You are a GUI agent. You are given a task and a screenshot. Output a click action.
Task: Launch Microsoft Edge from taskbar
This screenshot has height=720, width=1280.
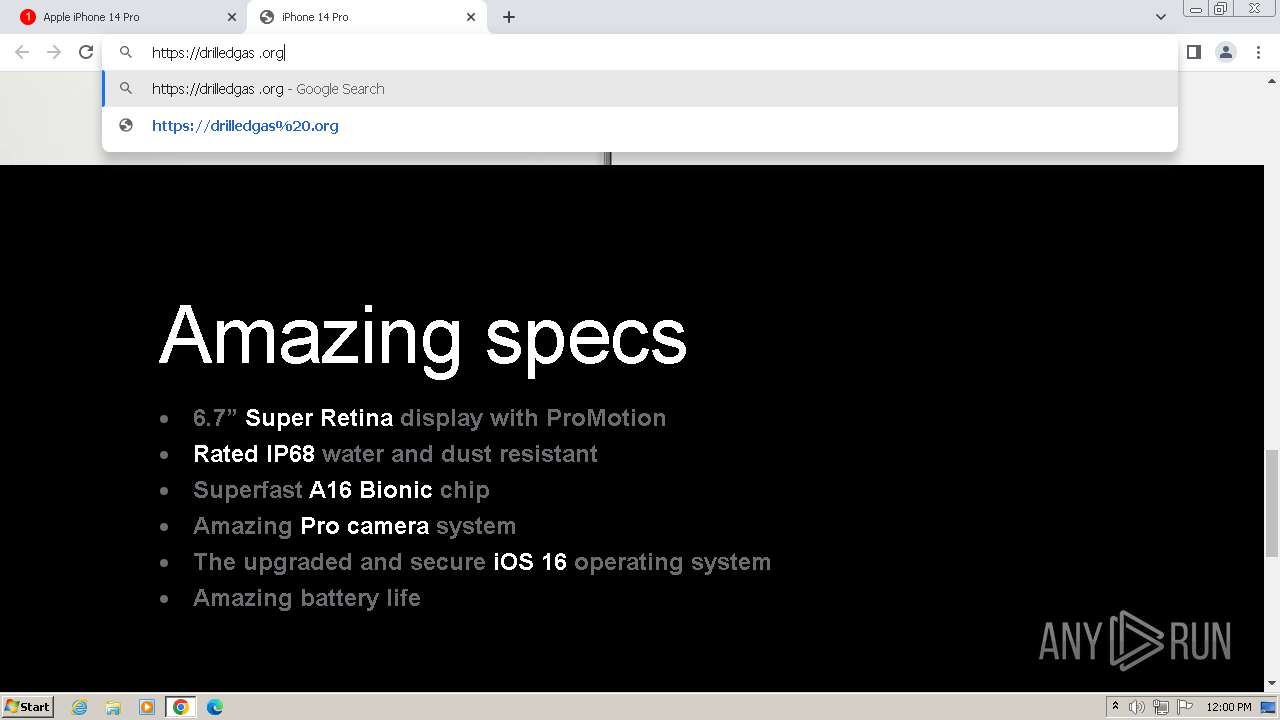(x=215, y=707)
